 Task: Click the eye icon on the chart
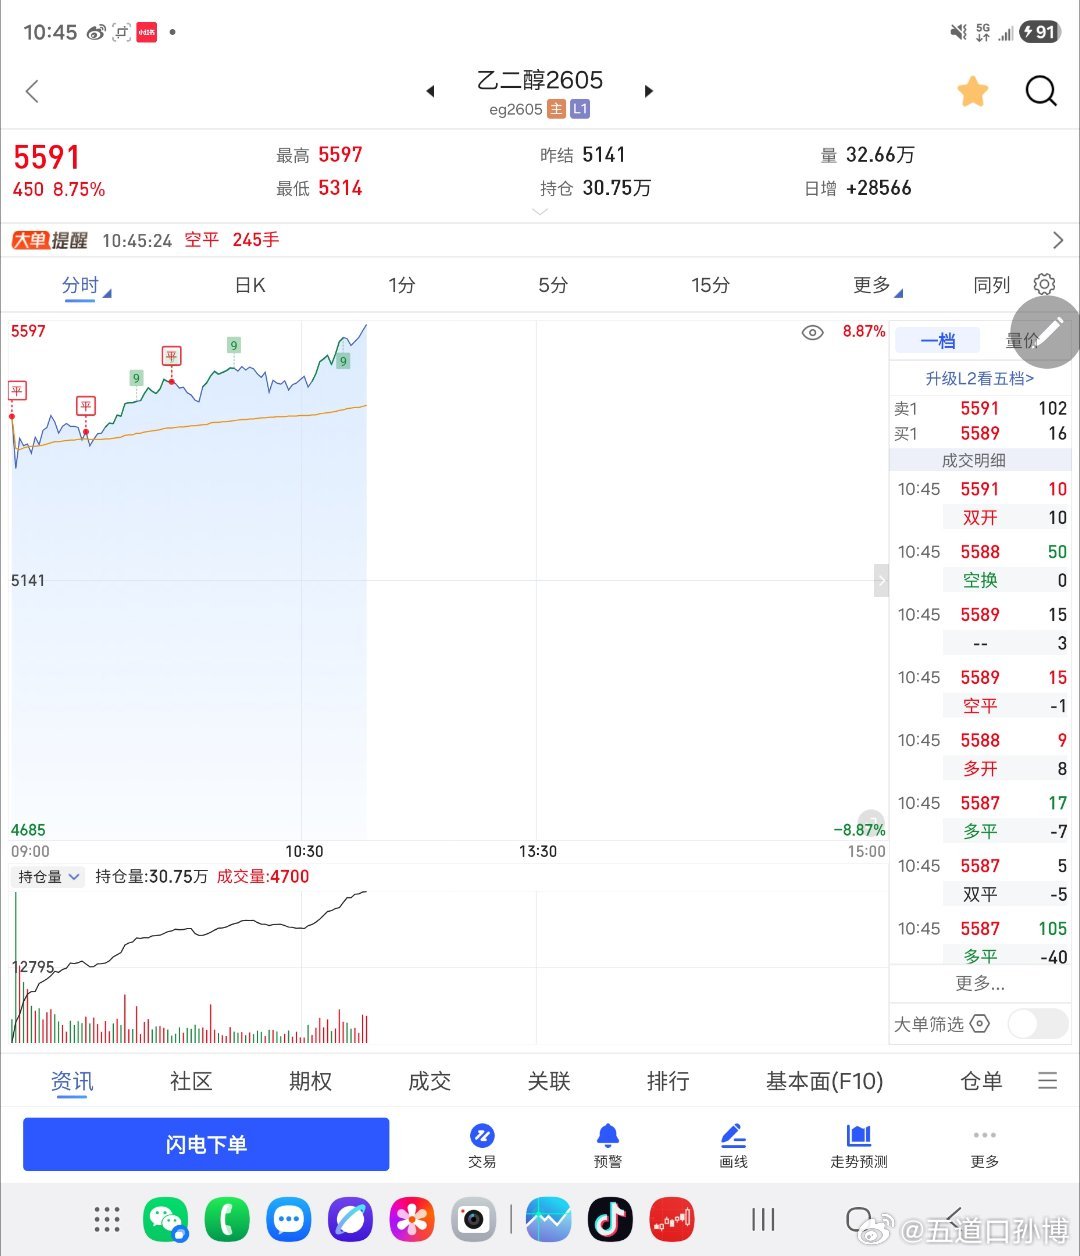pos(812,331)
